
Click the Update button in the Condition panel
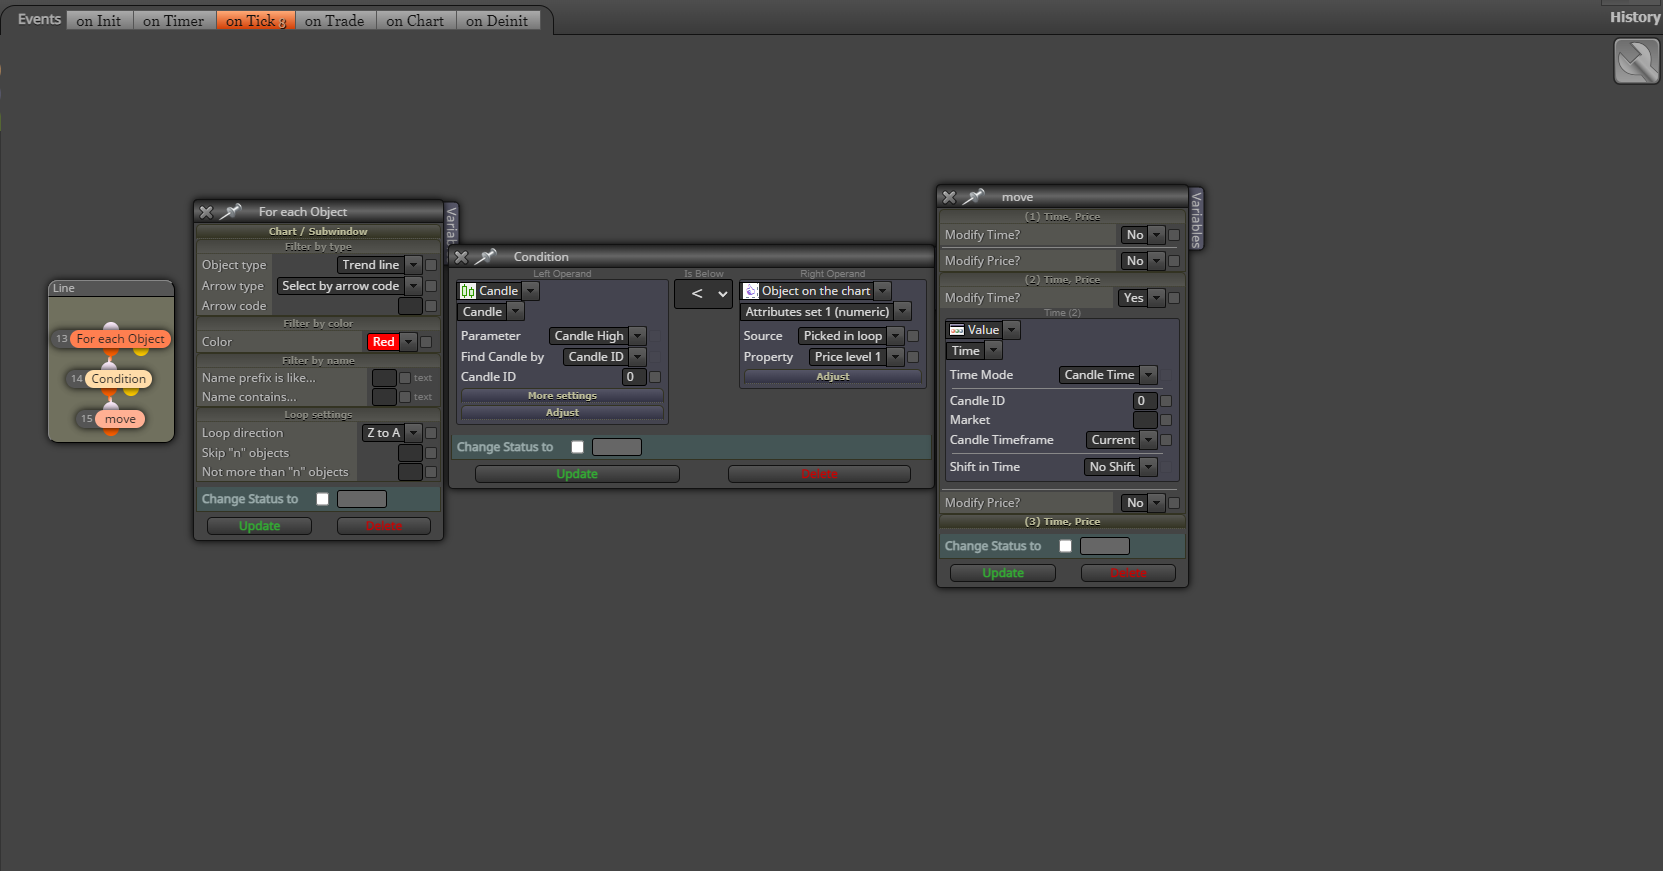(x=577, y=474)
